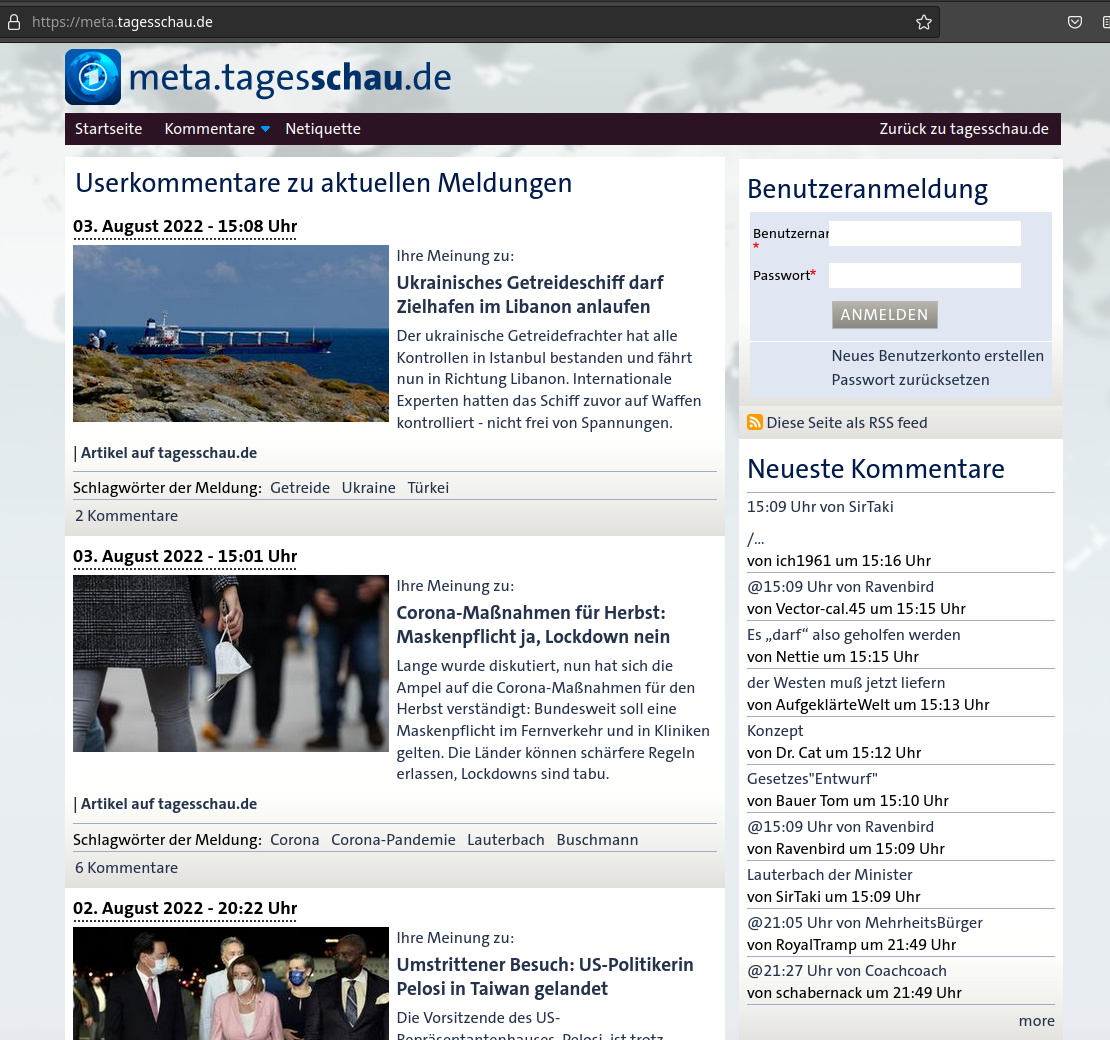Click the browser URL address bar
The height and width of the screenshot is (1040, 1110).
[467, 22]
